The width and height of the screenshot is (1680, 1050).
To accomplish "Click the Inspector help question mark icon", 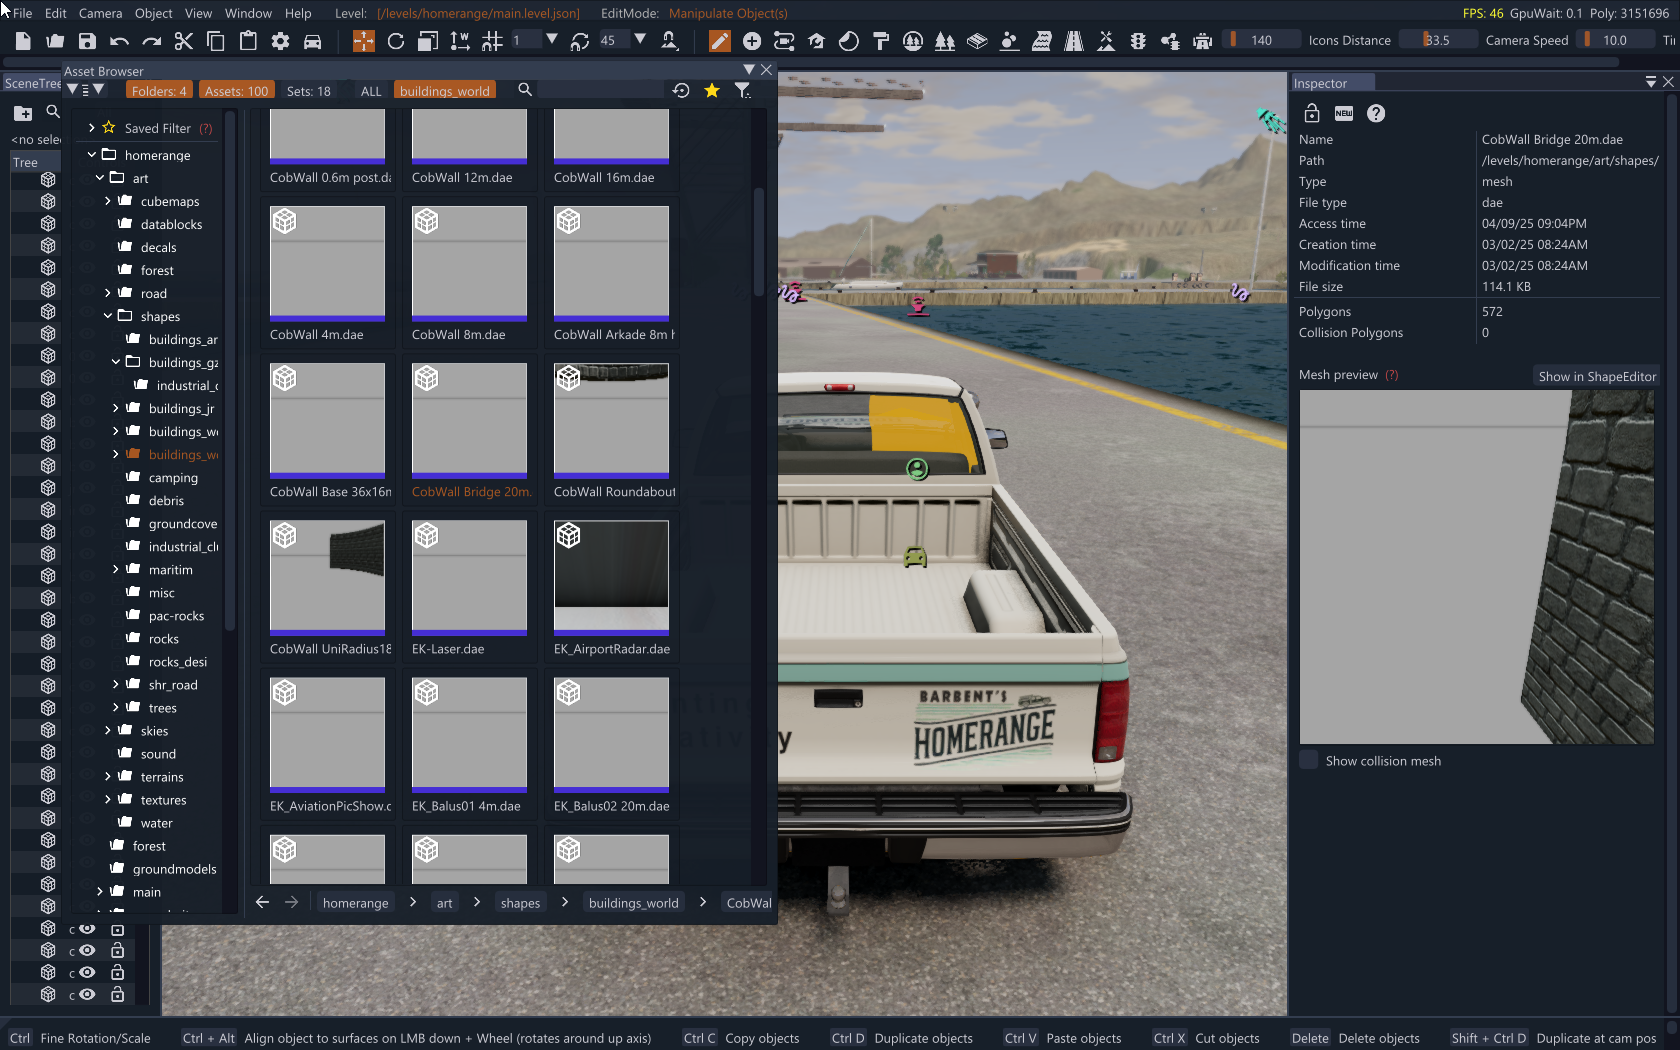I will [x=1376, y=114].
